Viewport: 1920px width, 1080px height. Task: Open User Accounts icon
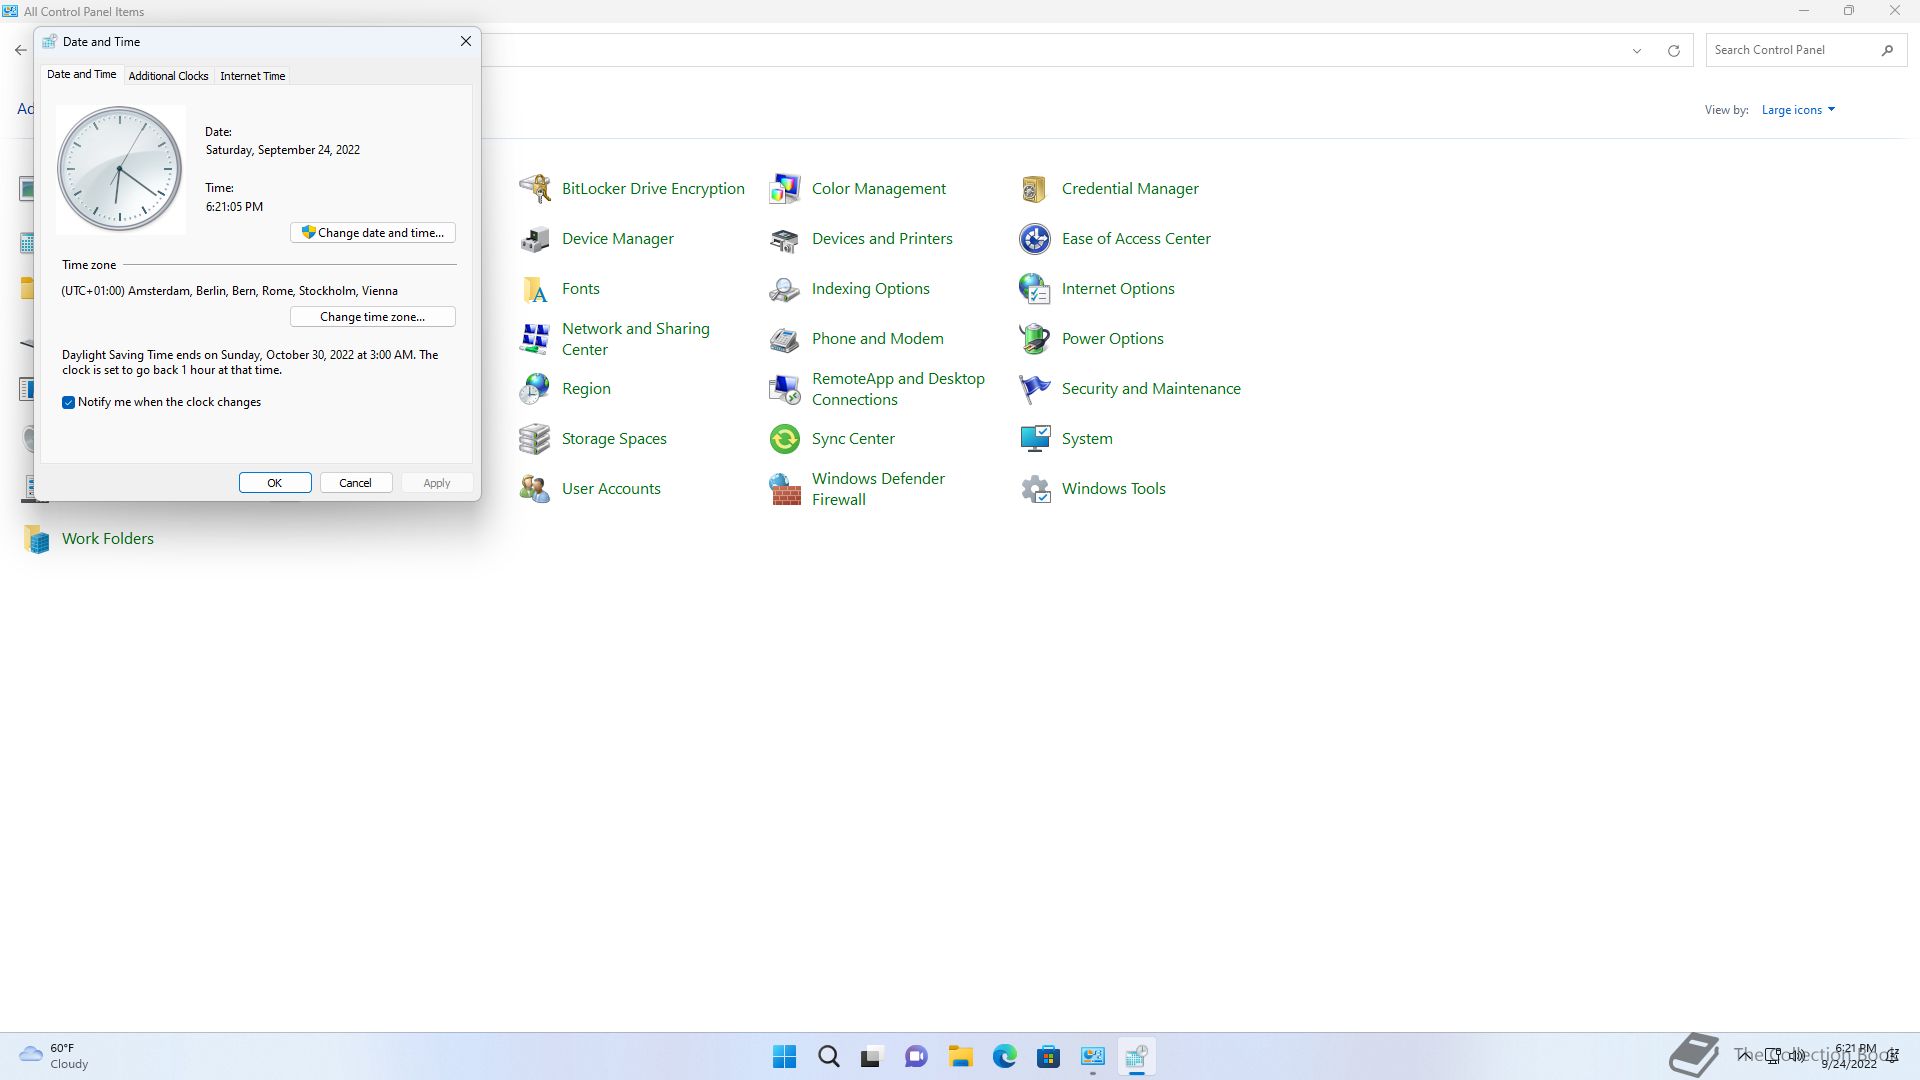(535, 488)
